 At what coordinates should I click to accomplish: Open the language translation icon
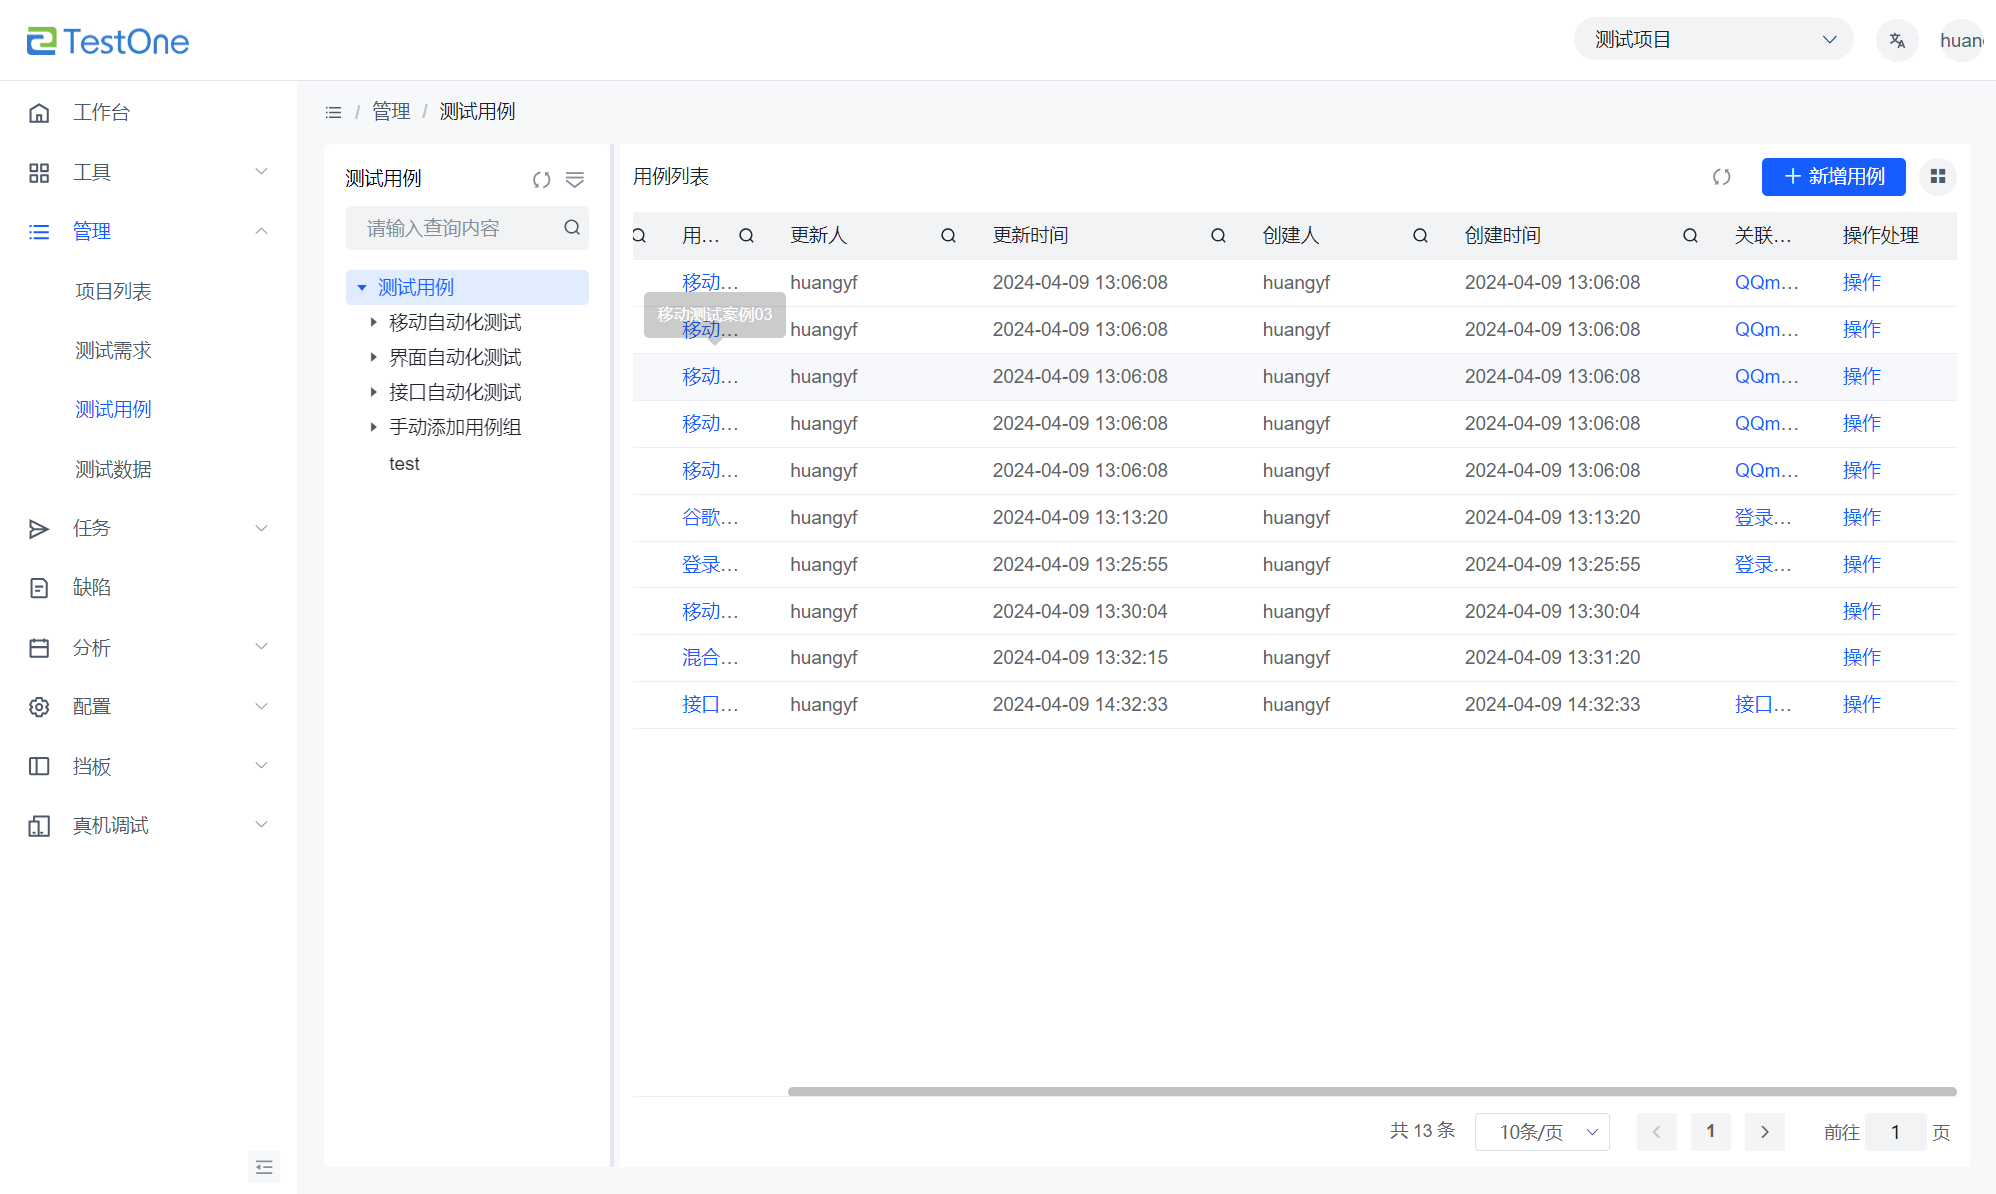[1896, 41]
